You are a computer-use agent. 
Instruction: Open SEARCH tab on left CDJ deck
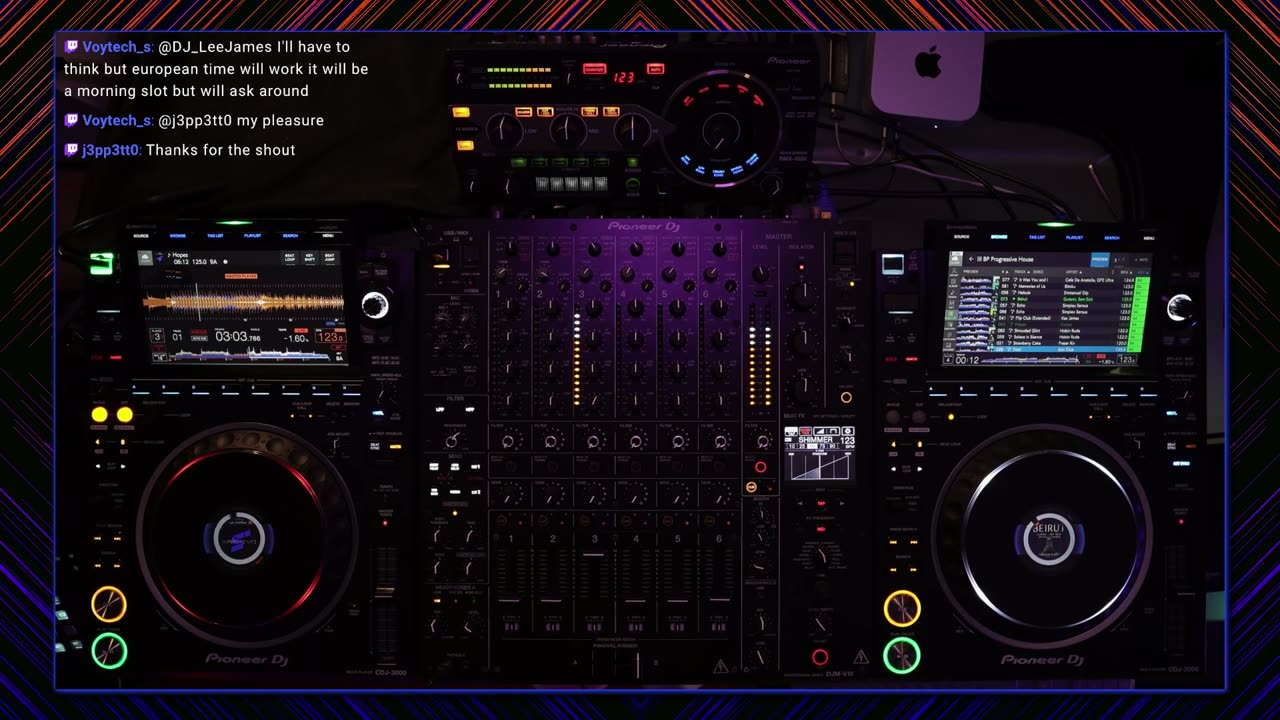tap(290, 236)
